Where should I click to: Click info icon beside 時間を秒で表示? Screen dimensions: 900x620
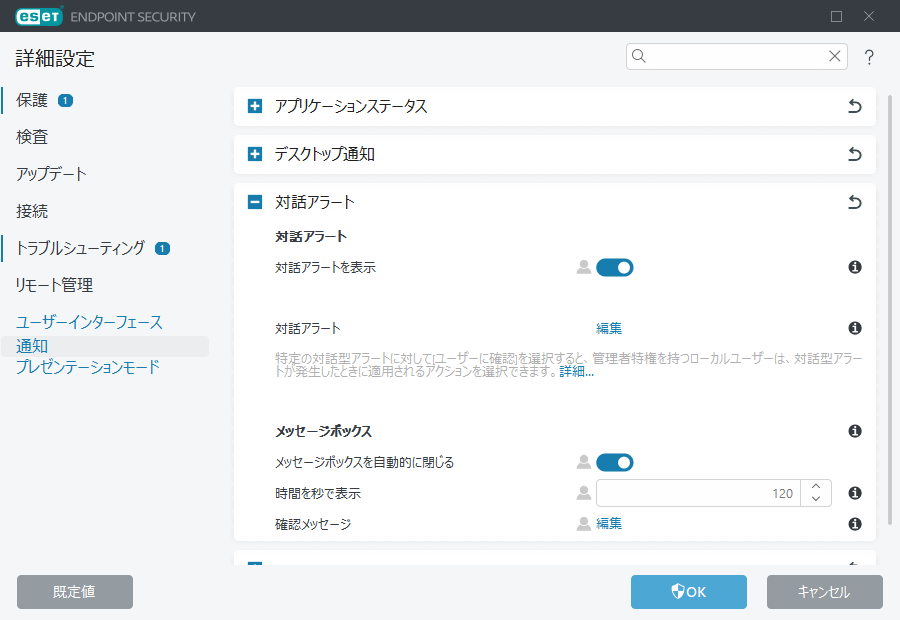pyautogui.click(x=855, y=493)
